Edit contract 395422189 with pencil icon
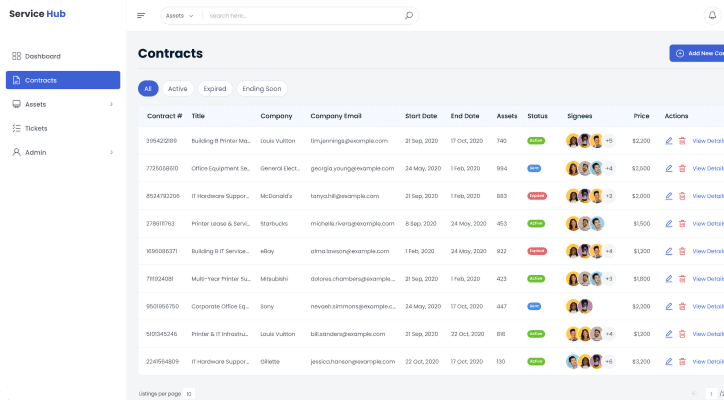The image size is (724, 400). coord(669,141)
